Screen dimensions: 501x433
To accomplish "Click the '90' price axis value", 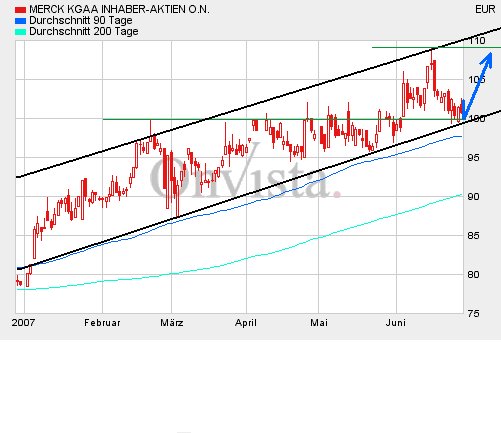I will (x=473, y=197).
